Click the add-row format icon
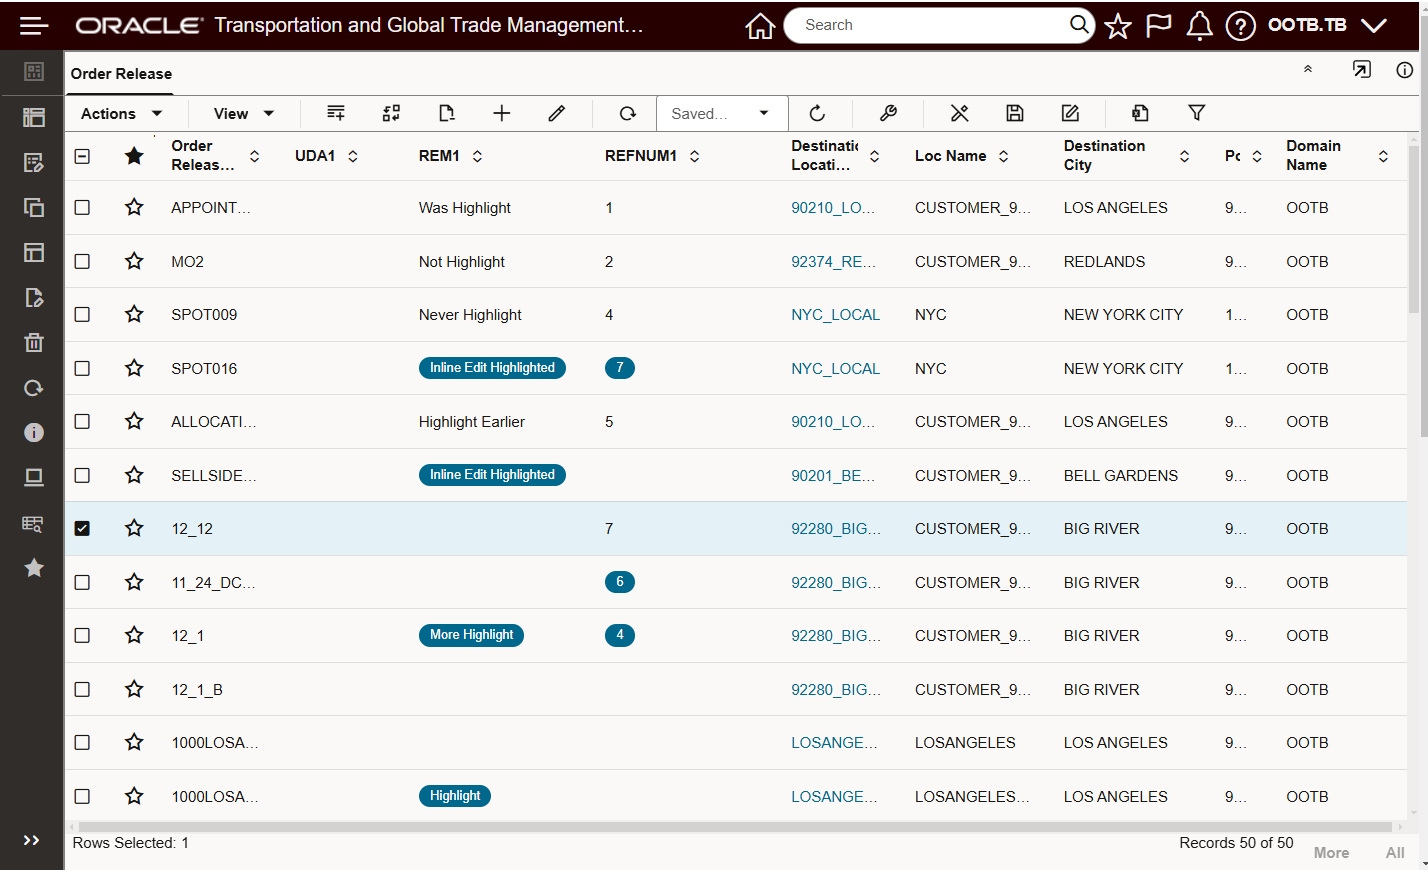1428x870 pixels. point(336,113)
